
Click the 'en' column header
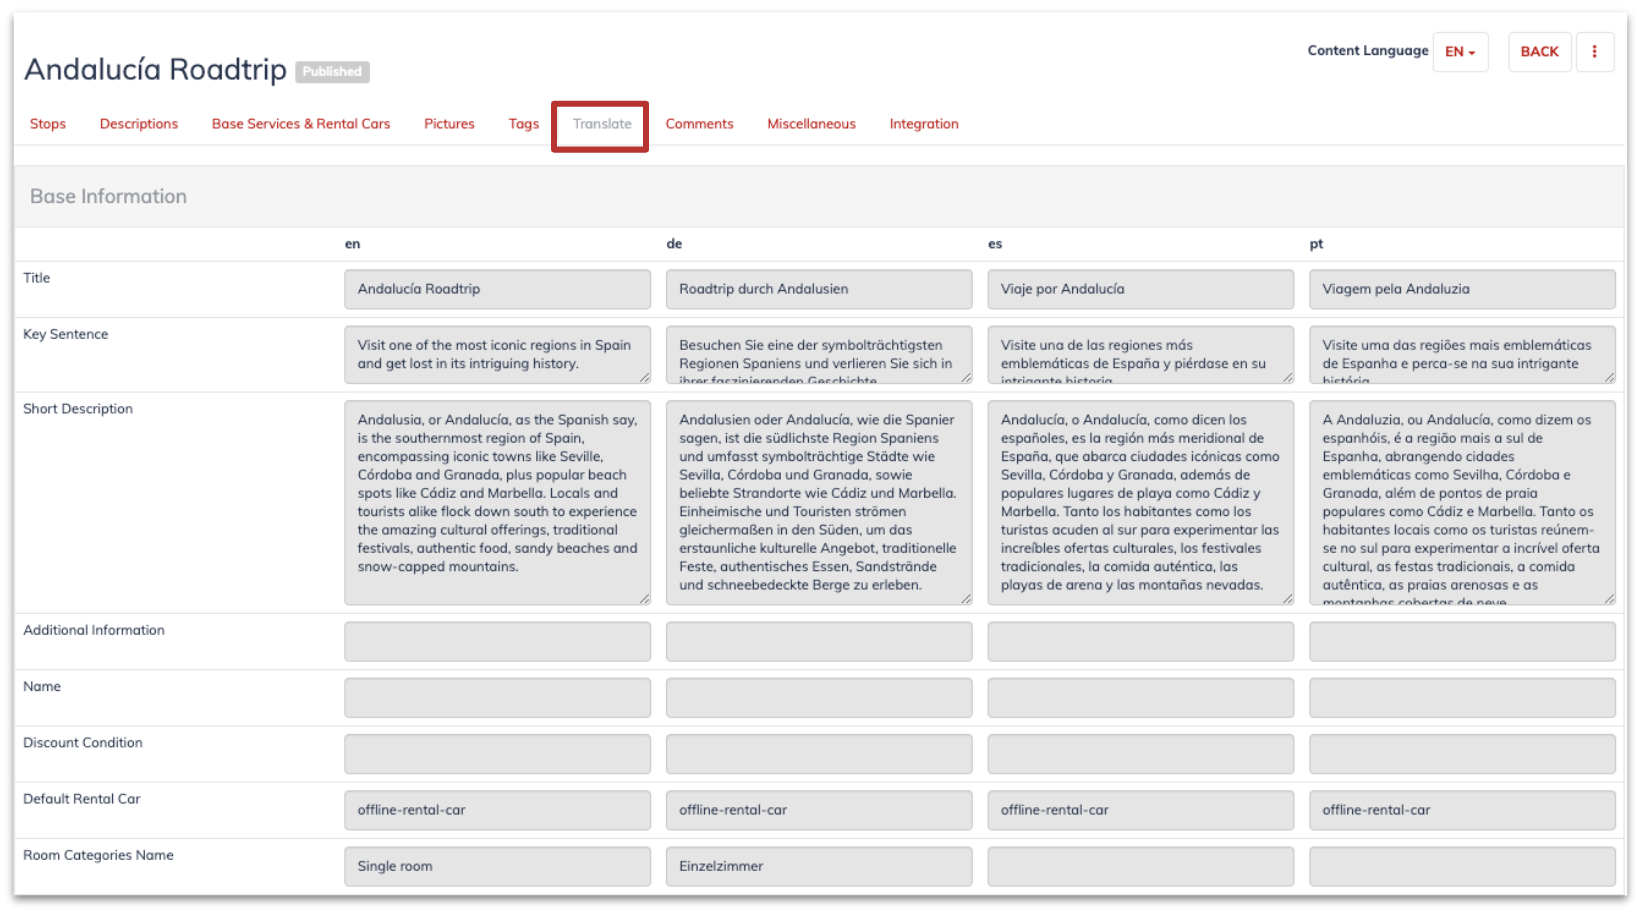[x=352, y=244]
